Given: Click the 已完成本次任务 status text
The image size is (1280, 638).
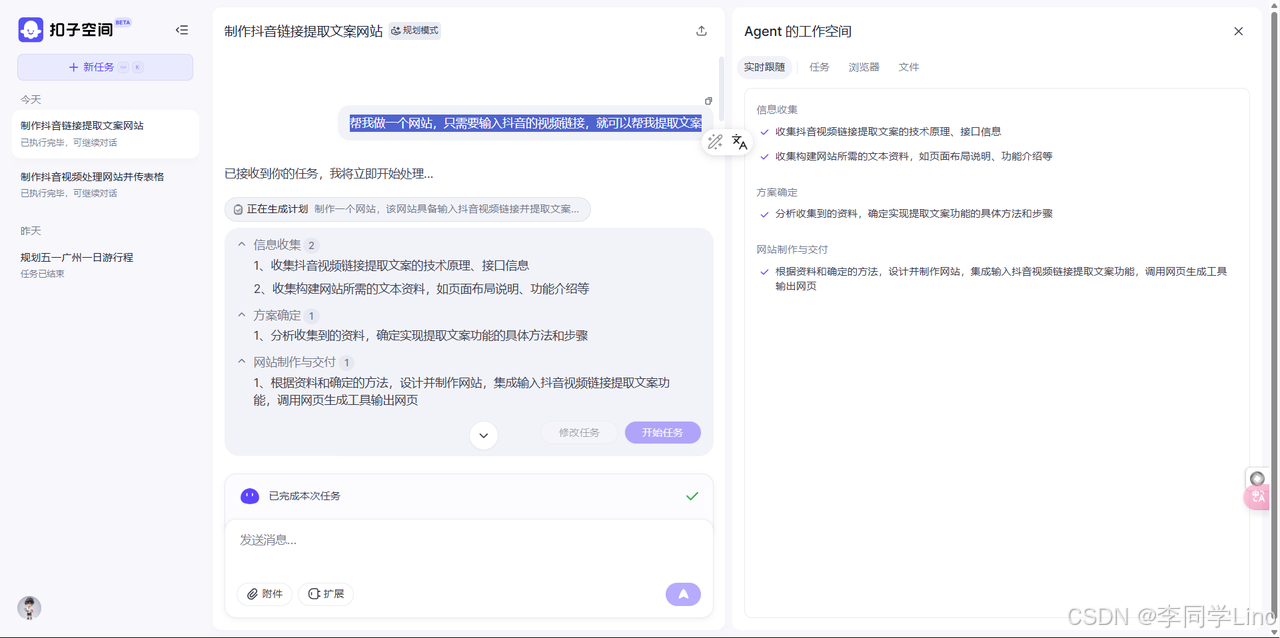Looking at the screenshot, I should pyautogui.click(x=305, y=496).
